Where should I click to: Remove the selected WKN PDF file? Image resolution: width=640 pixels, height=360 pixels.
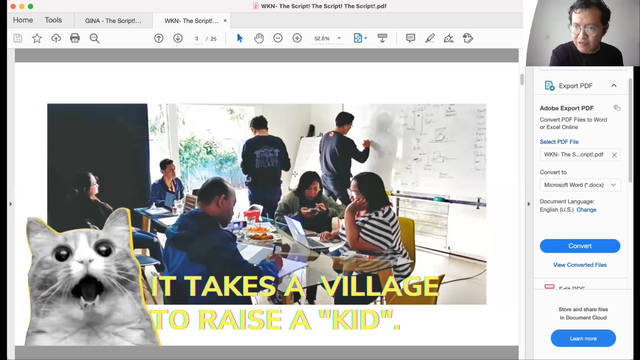point(614,155)
